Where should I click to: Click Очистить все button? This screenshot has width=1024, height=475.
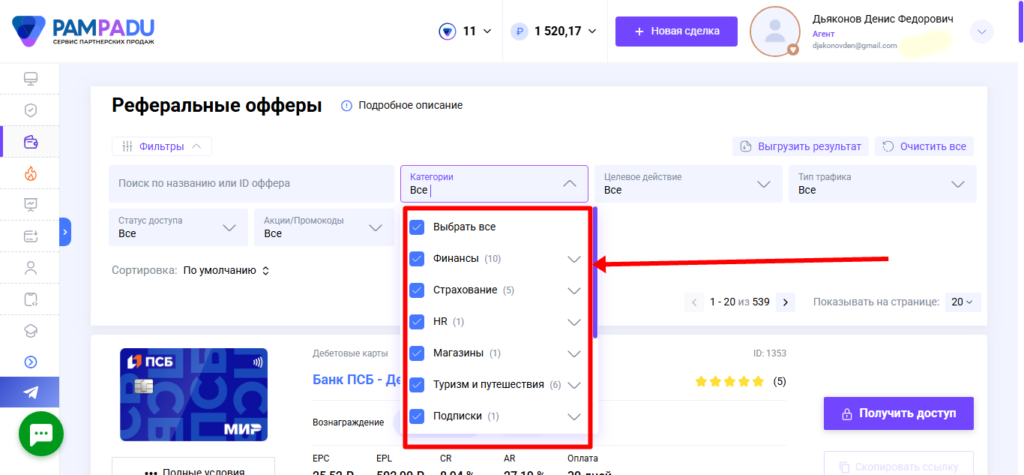[x=924, y=146]
